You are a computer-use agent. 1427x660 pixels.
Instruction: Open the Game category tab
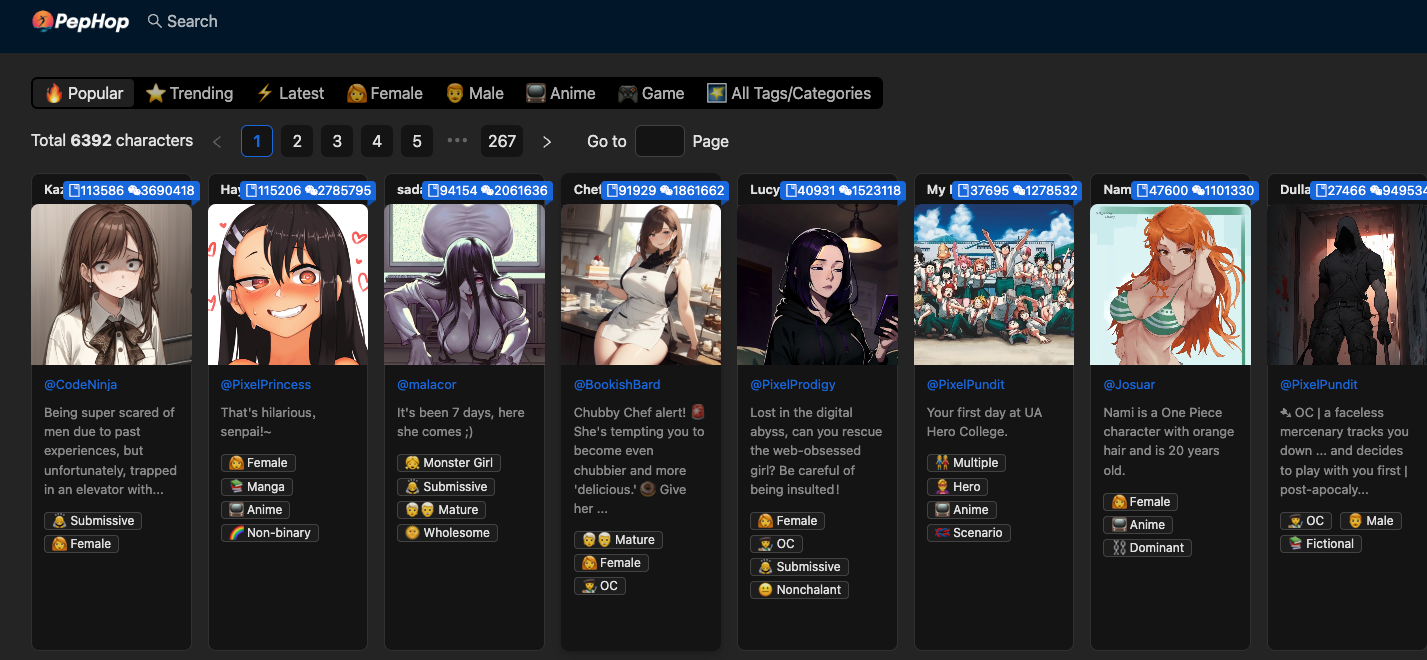point(651,93)
